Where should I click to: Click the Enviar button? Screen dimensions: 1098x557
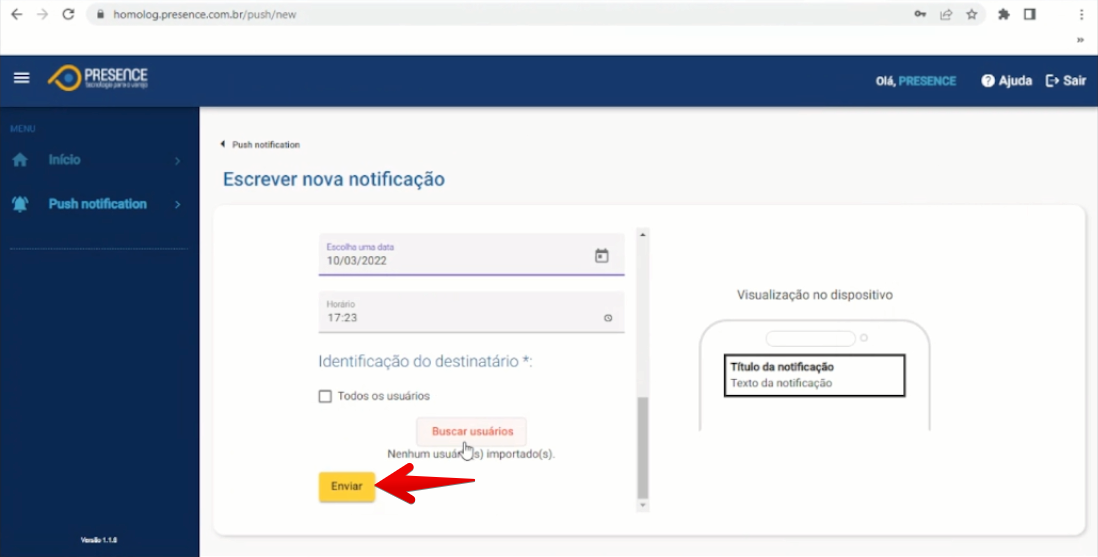point(347,486)
